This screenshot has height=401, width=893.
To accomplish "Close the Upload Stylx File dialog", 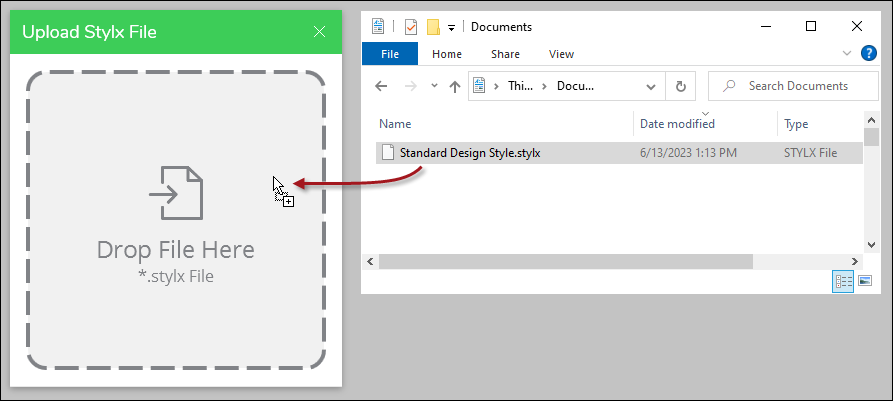I will click(319, 32).
